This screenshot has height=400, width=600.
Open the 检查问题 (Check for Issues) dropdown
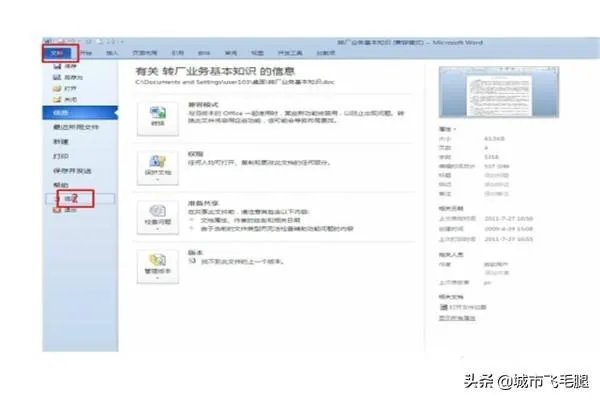[x=158, y=217]
